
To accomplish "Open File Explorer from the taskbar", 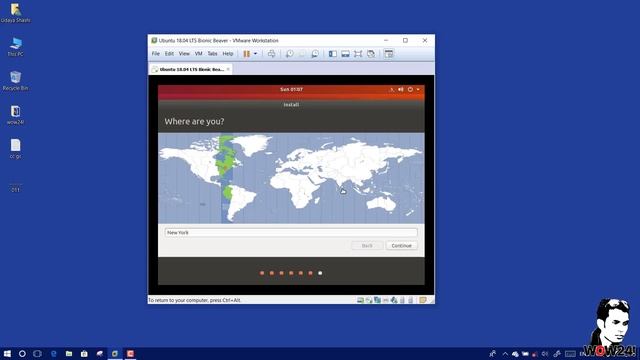I will click(x=69, y=353).
